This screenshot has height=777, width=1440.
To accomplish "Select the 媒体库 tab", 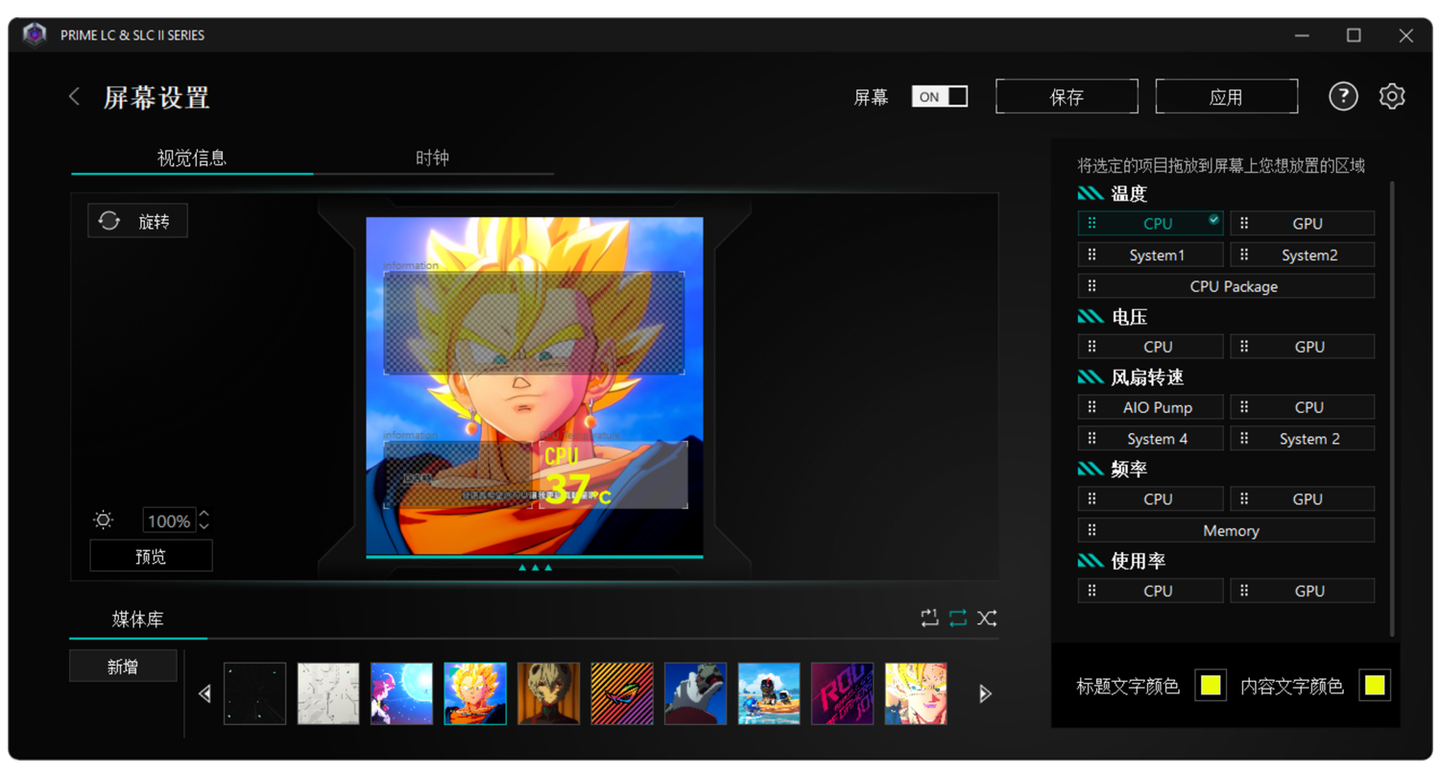I will tap(138, 619).
